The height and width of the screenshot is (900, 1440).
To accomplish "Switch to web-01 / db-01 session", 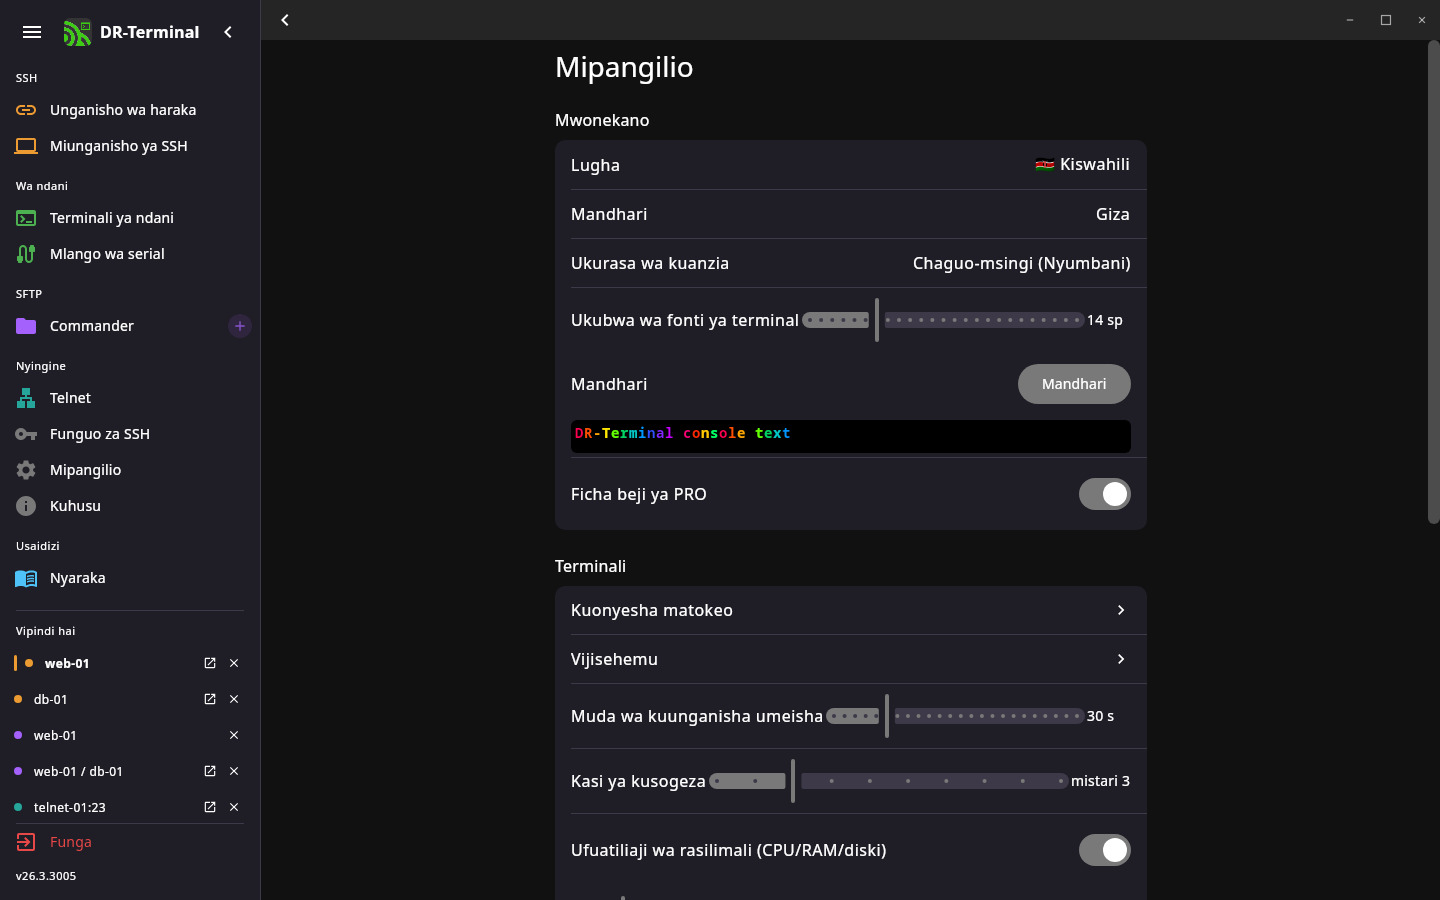I will [78, 771].
